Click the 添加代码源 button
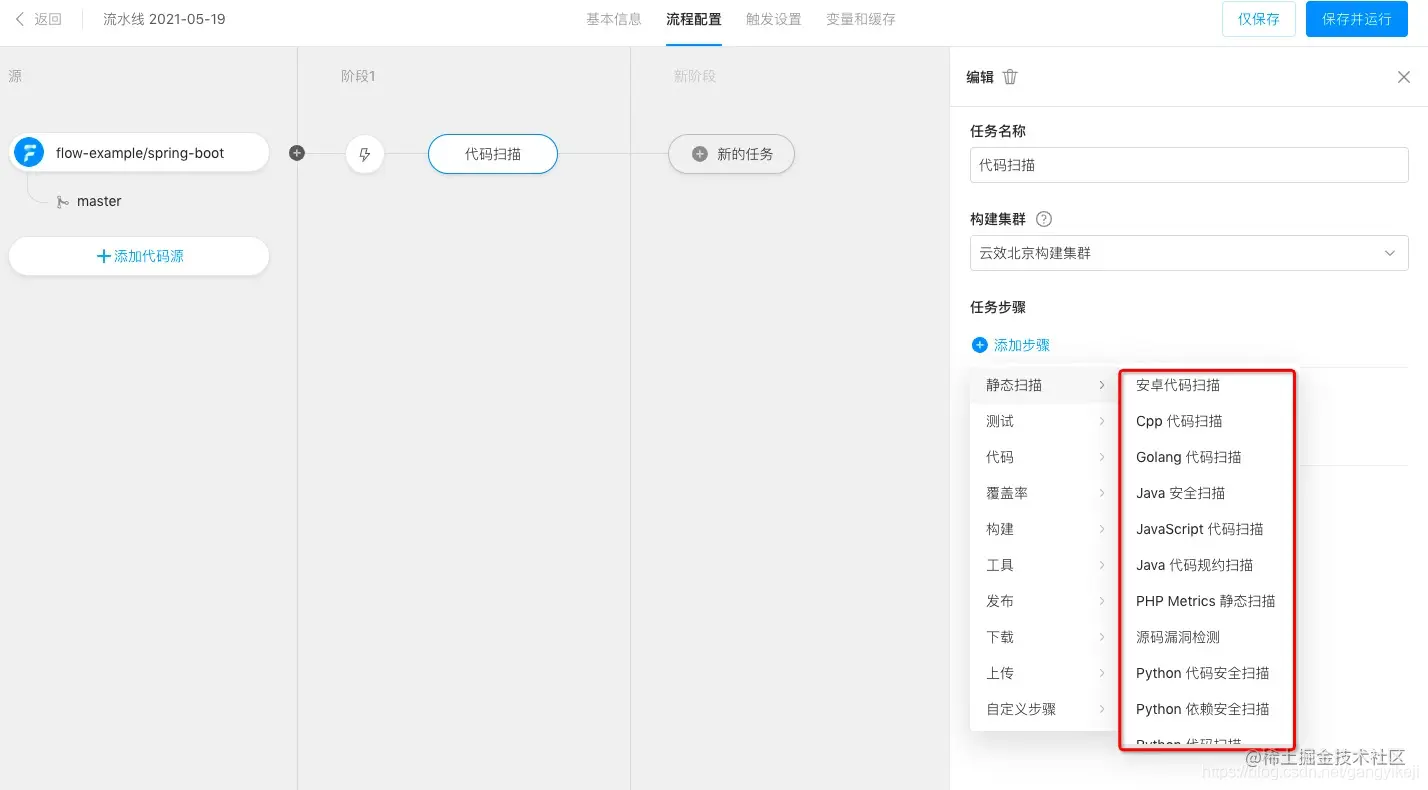This screenshot has width=1428, height=790. (138, 255)
